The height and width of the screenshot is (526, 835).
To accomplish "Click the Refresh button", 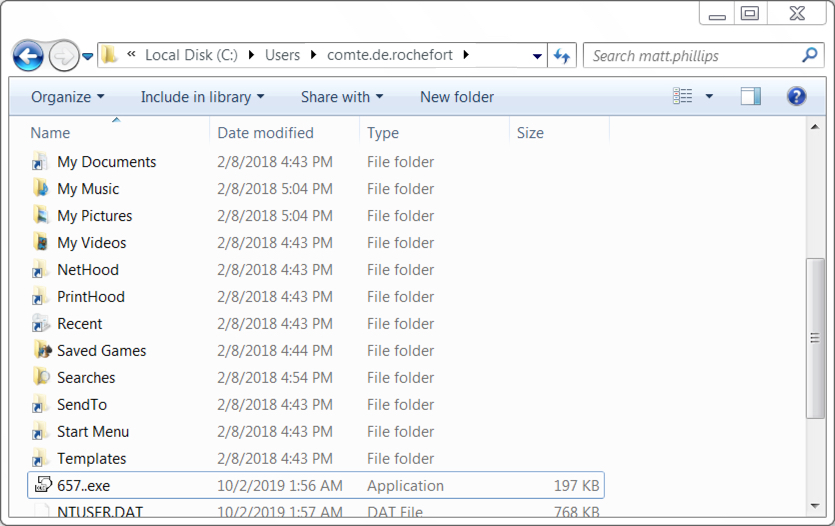I will tap(562, 55).
